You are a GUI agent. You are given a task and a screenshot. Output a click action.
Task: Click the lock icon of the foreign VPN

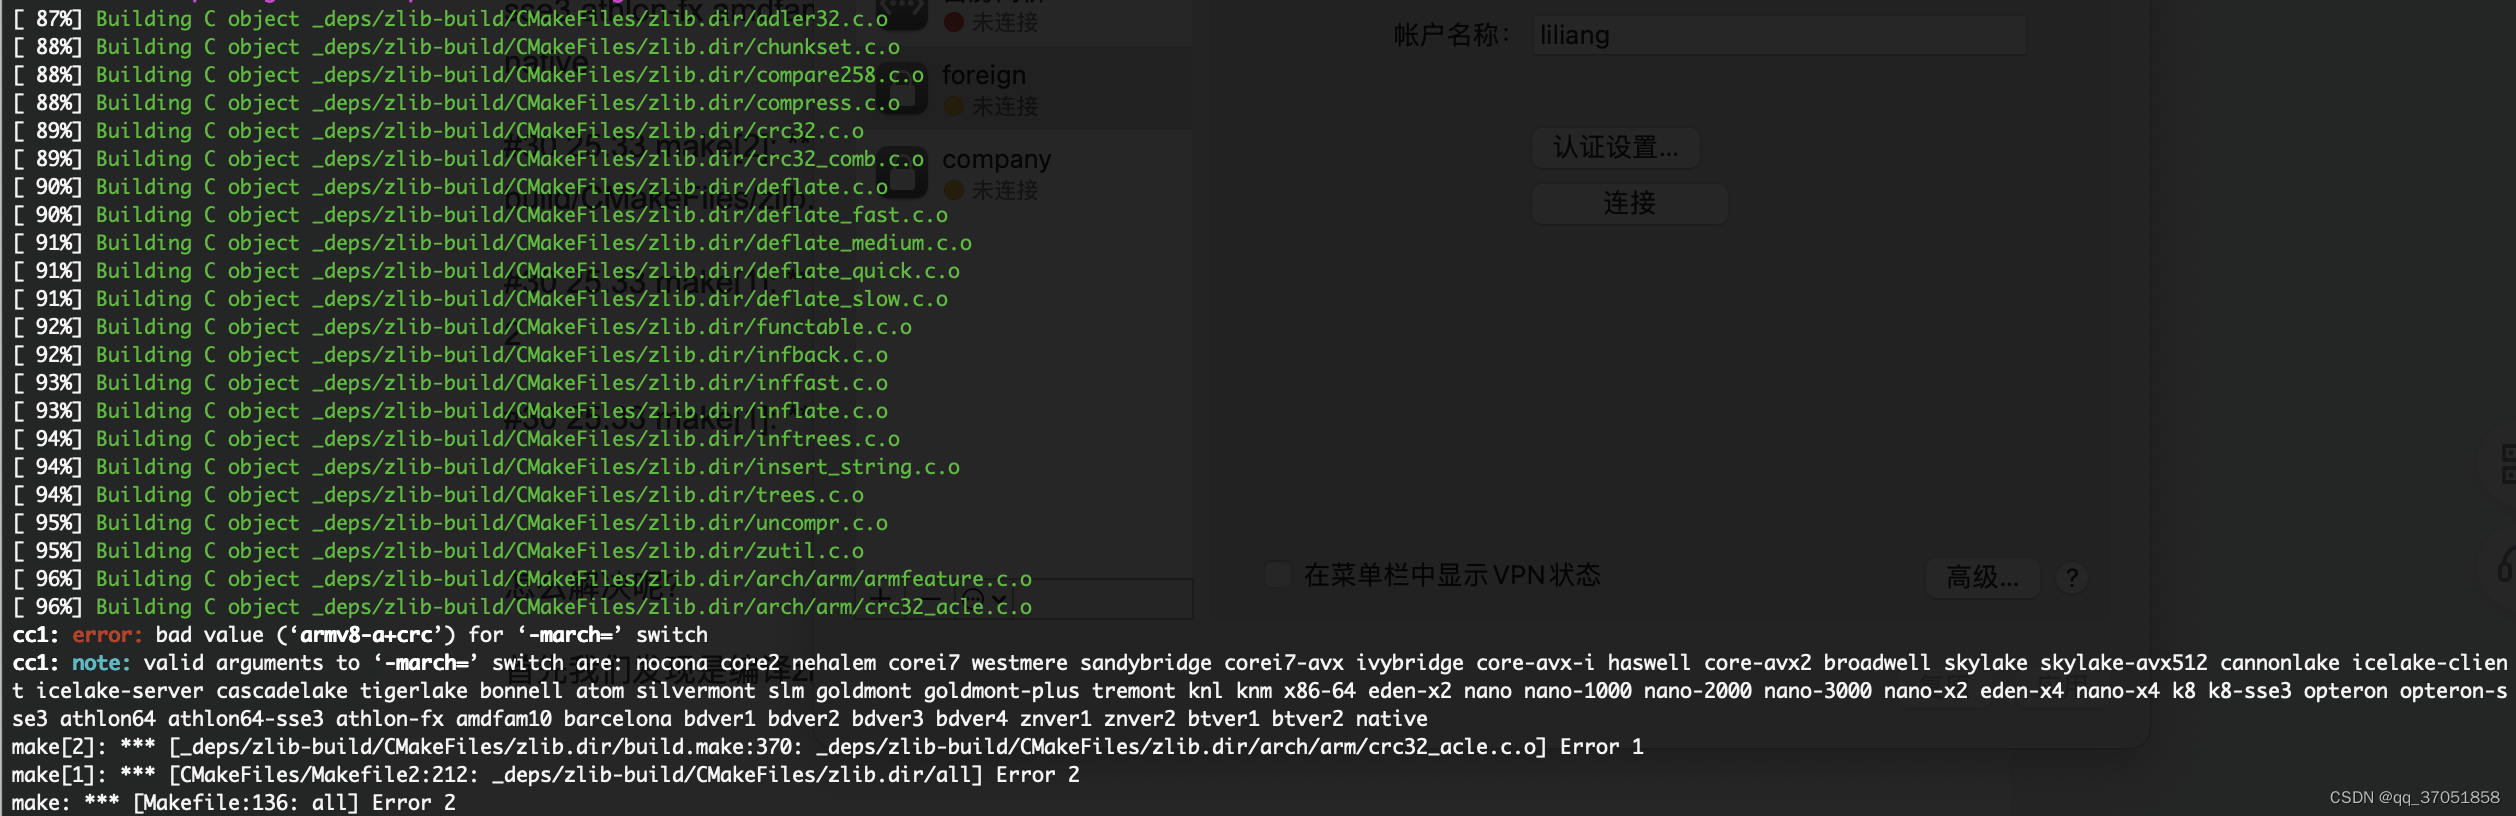tap(903, 88)
